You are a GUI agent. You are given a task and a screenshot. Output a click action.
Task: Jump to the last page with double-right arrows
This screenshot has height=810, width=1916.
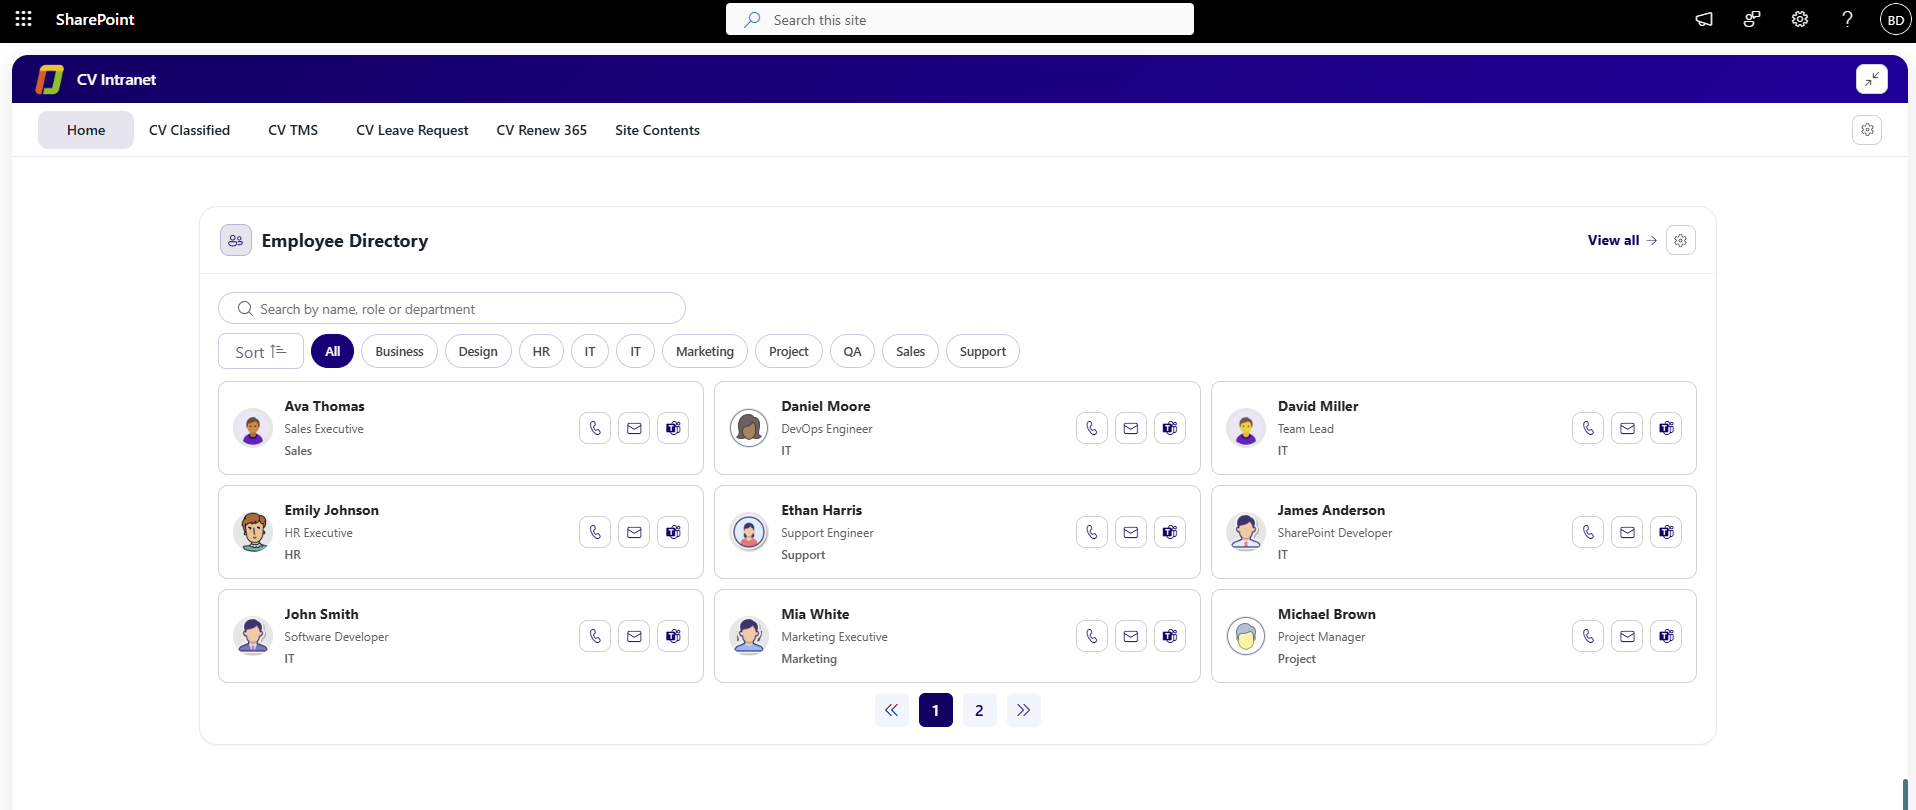coord(1023,710)
